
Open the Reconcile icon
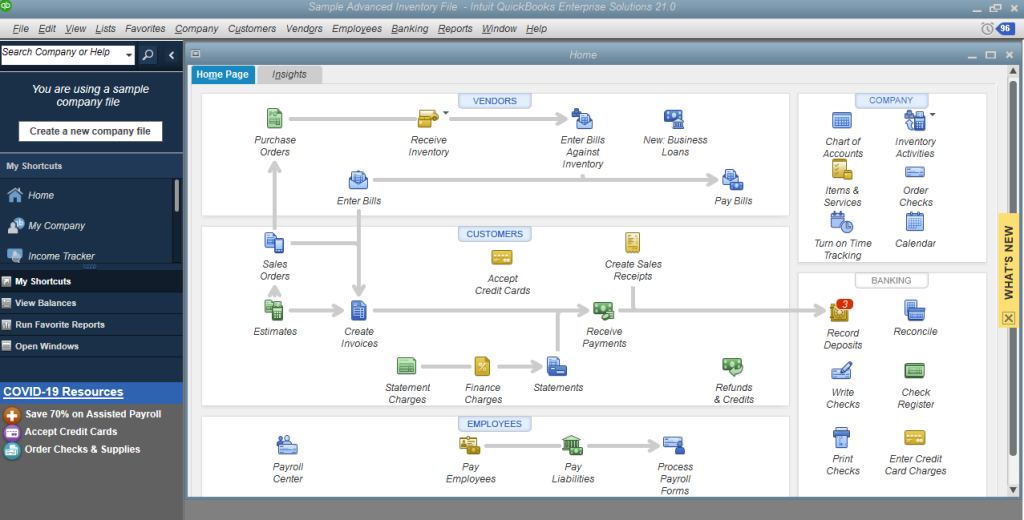[915, 311]
